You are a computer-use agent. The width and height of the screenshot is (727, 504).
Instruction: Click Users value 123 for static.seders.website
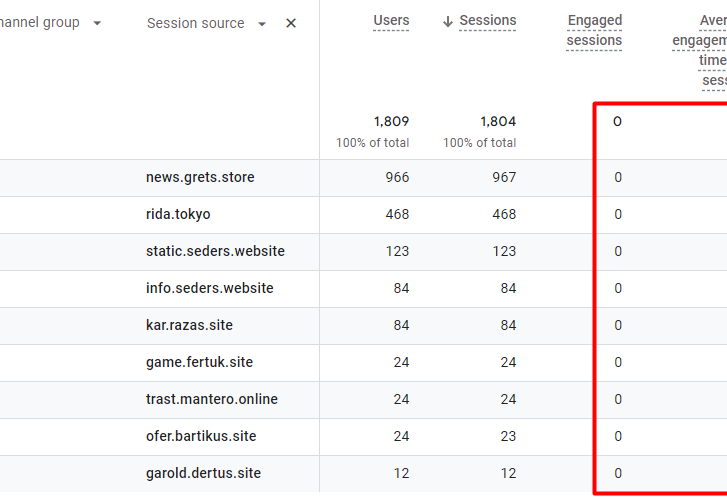(397, 251)
